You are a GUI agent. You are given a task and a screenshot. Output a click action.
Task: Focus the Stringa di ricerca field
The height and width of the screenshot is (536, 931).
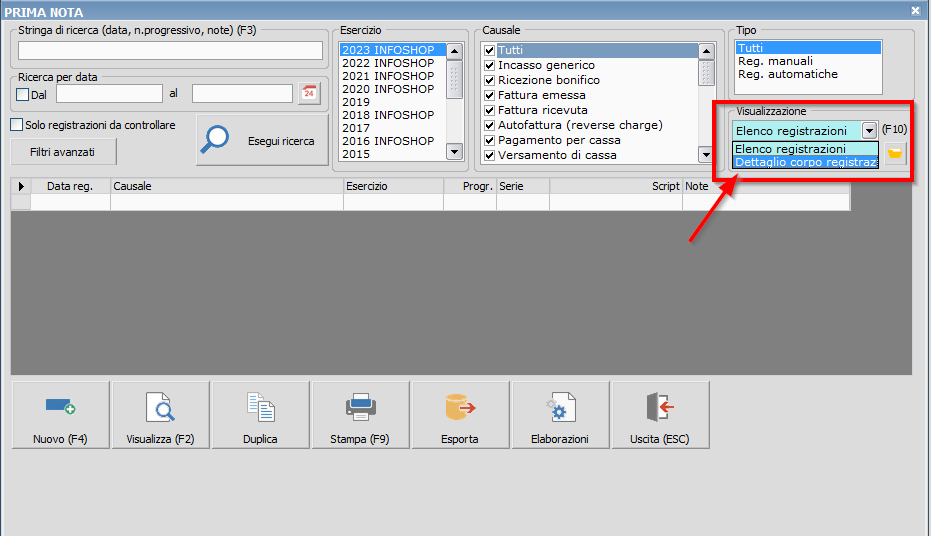pos(170,50)
